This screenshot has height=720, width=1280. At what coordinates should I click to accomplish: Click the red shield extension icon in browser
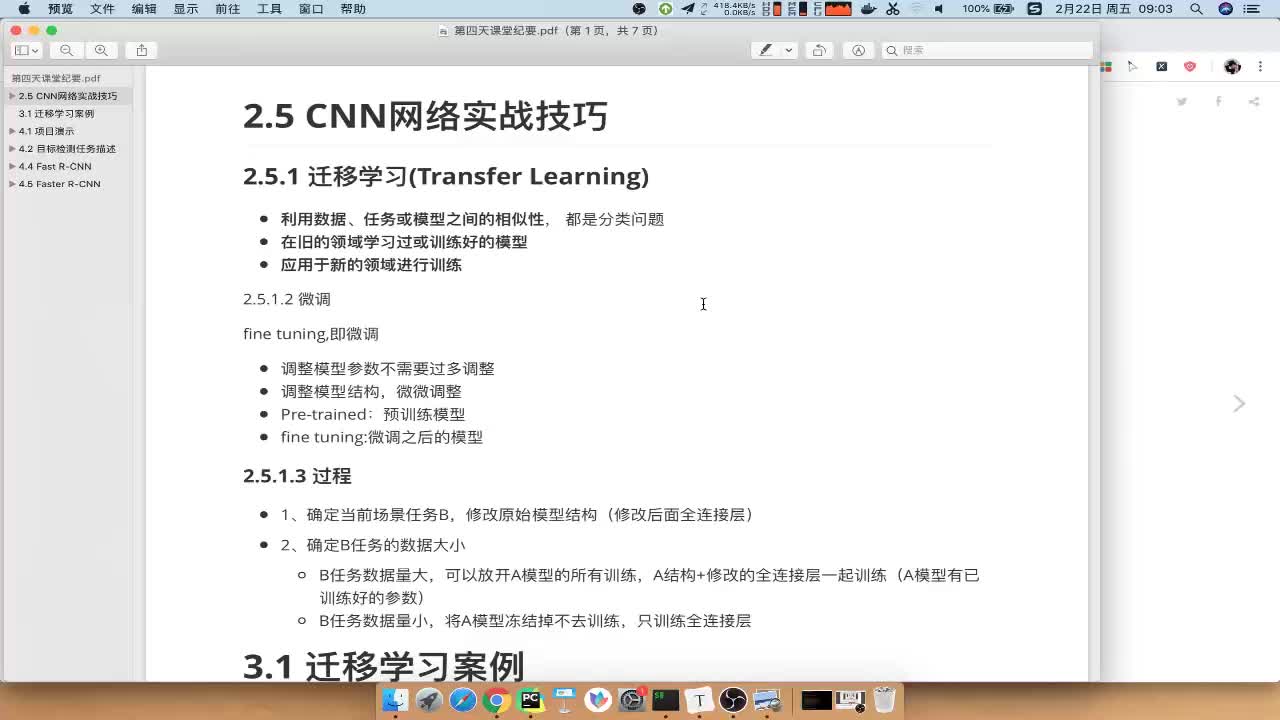(1190, 66)
